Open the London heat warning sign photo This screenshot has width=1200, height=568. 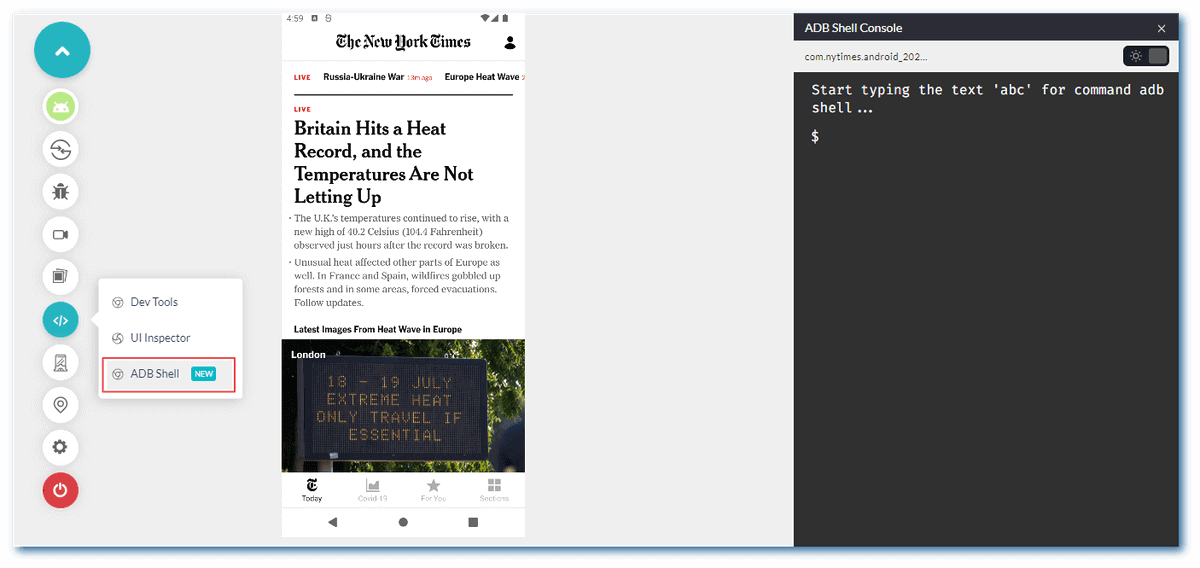(403, 406)
